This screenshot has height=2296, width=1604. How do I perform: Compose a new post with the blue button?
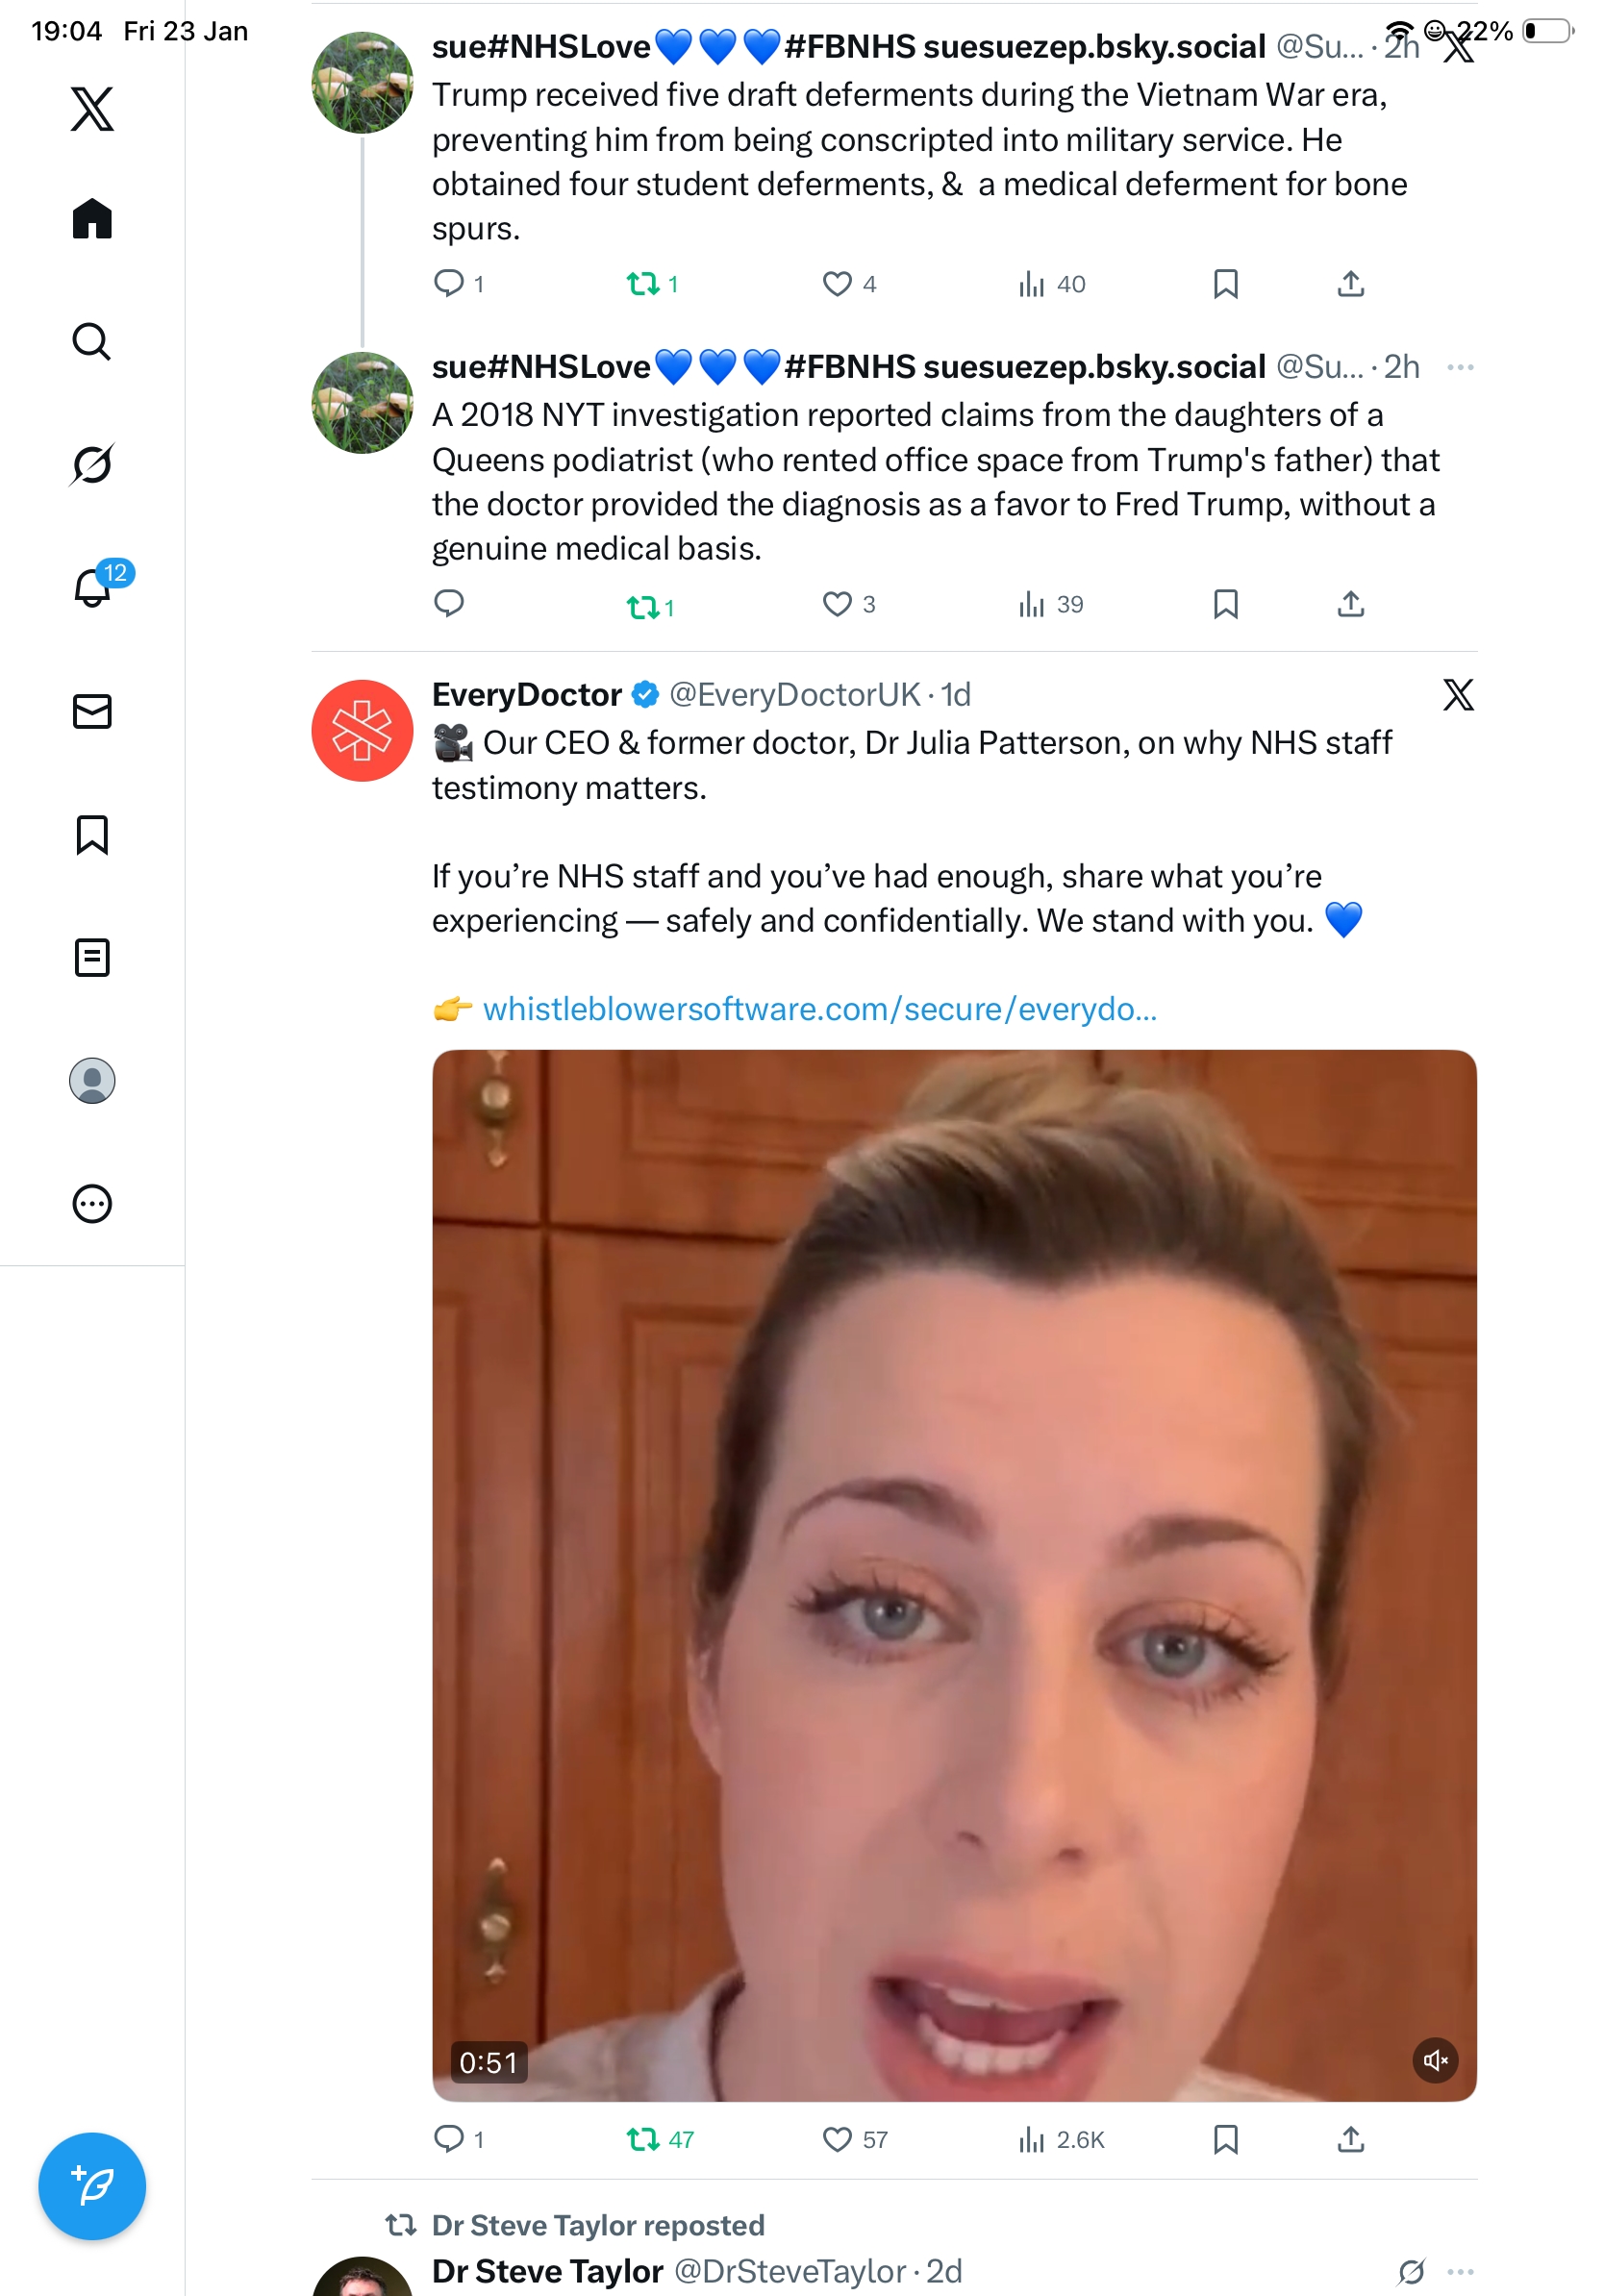coord(92,2185)
